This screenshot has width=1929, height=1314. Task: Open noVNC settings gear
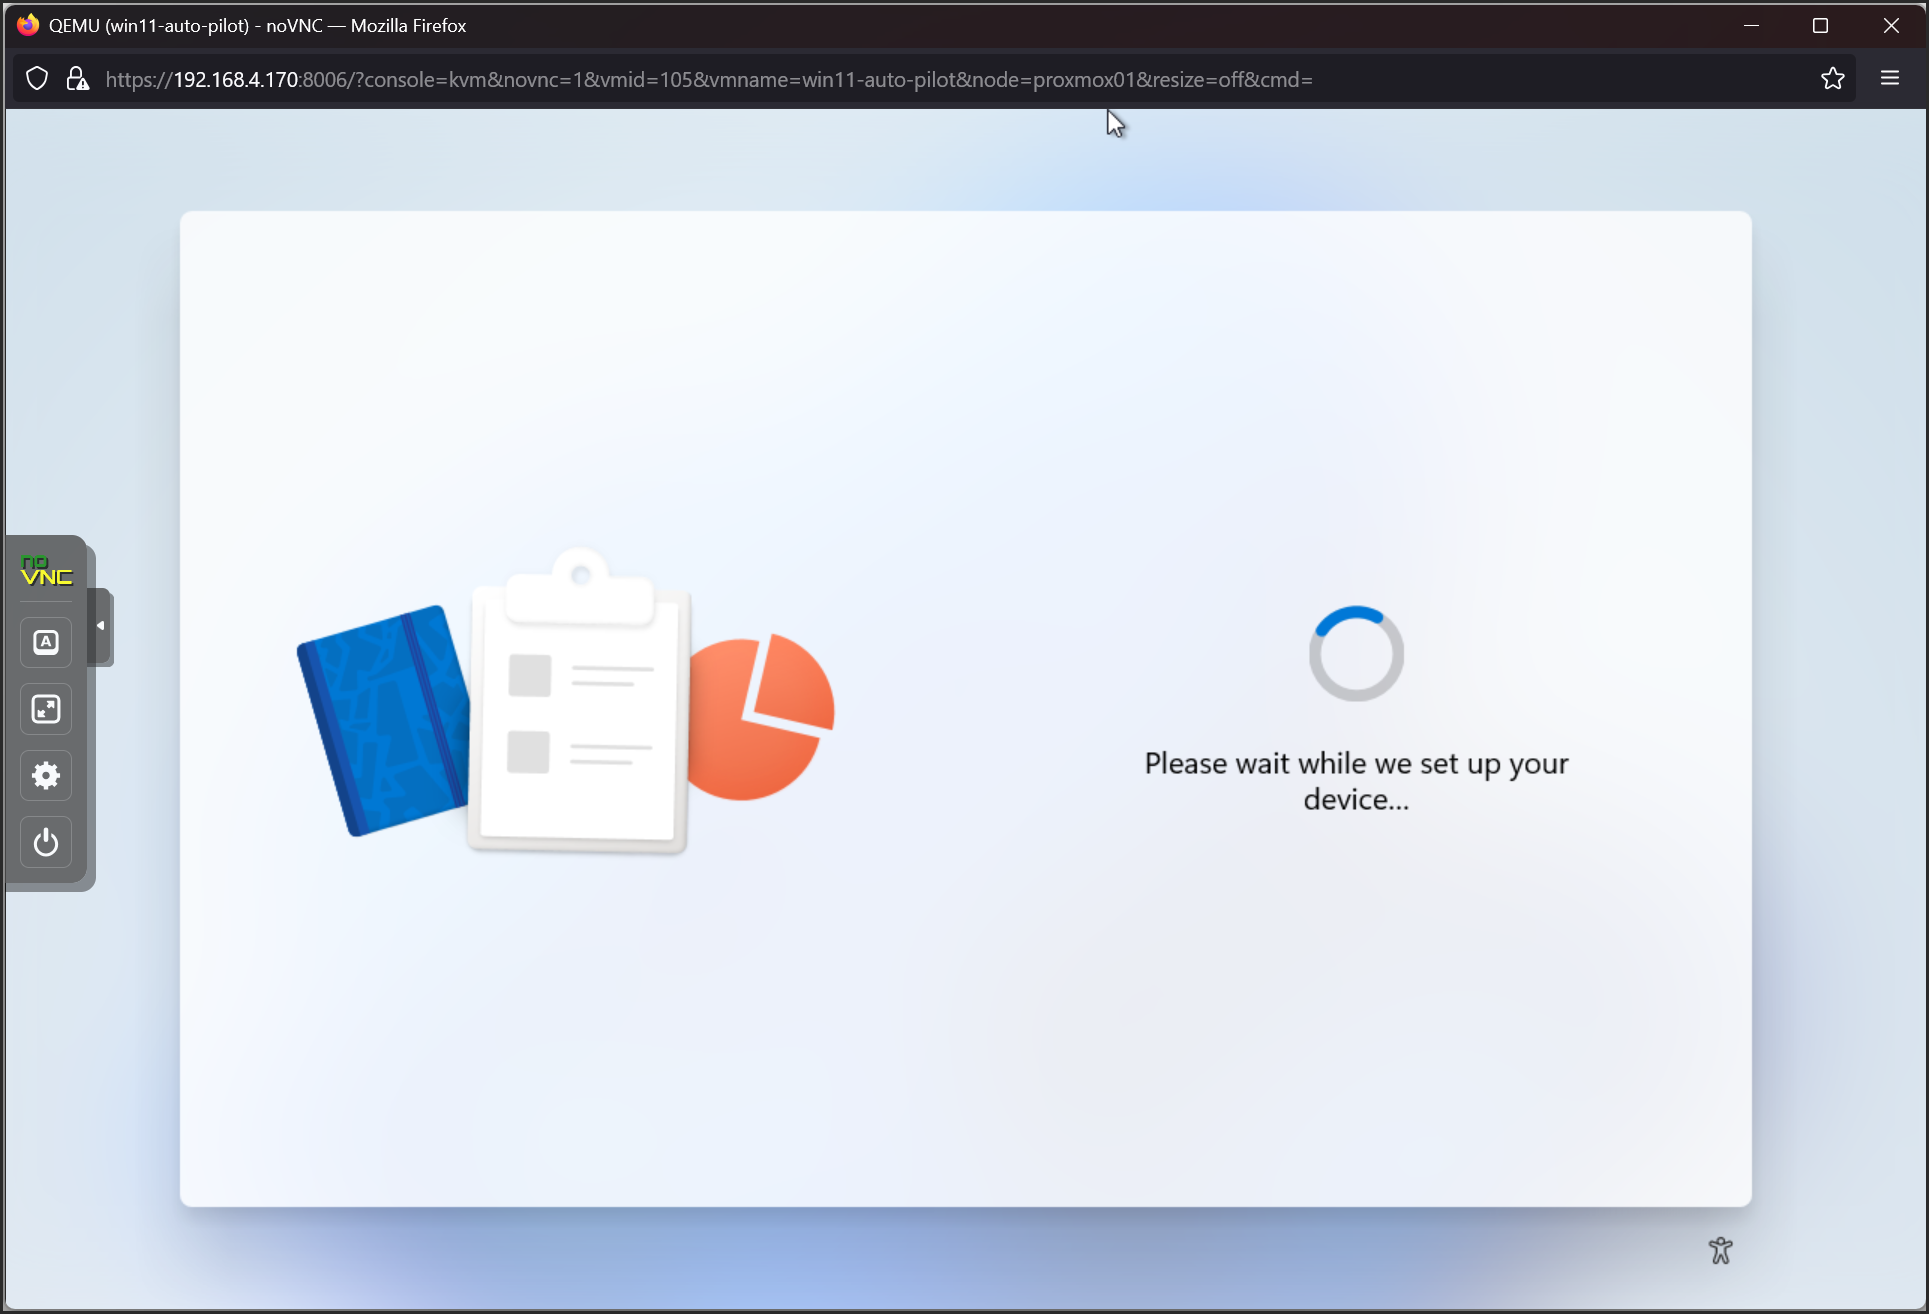click(46, 775)
